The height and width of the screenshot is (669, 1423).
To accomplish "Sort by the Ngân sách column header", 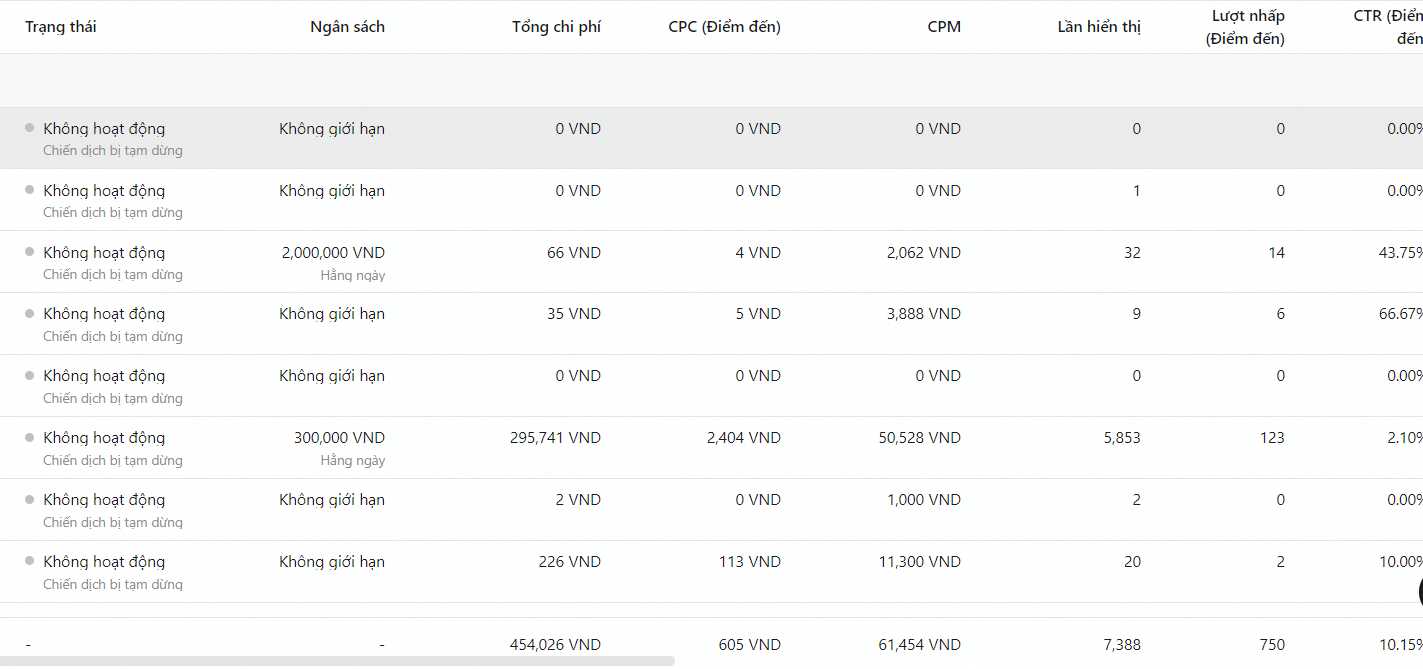I will coord(347,27).
